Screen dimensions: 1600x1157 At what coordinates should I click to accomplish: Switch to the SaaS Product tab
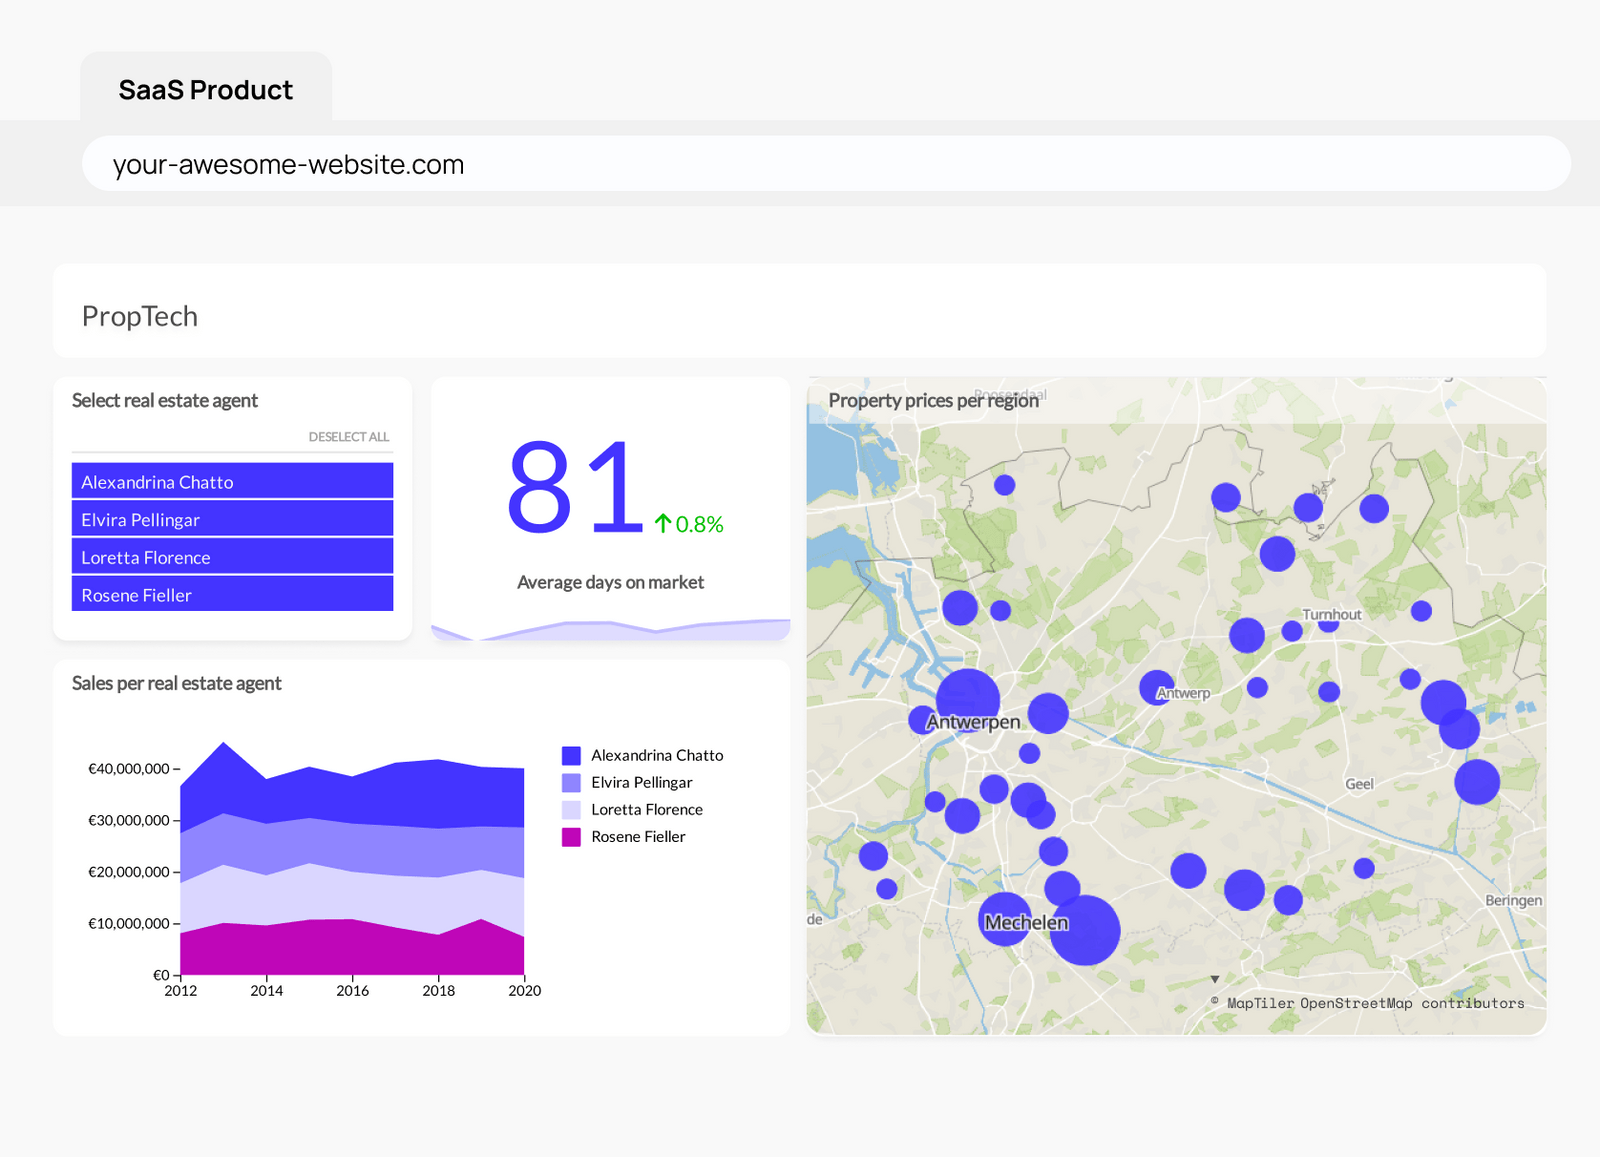tap(205, 89)
